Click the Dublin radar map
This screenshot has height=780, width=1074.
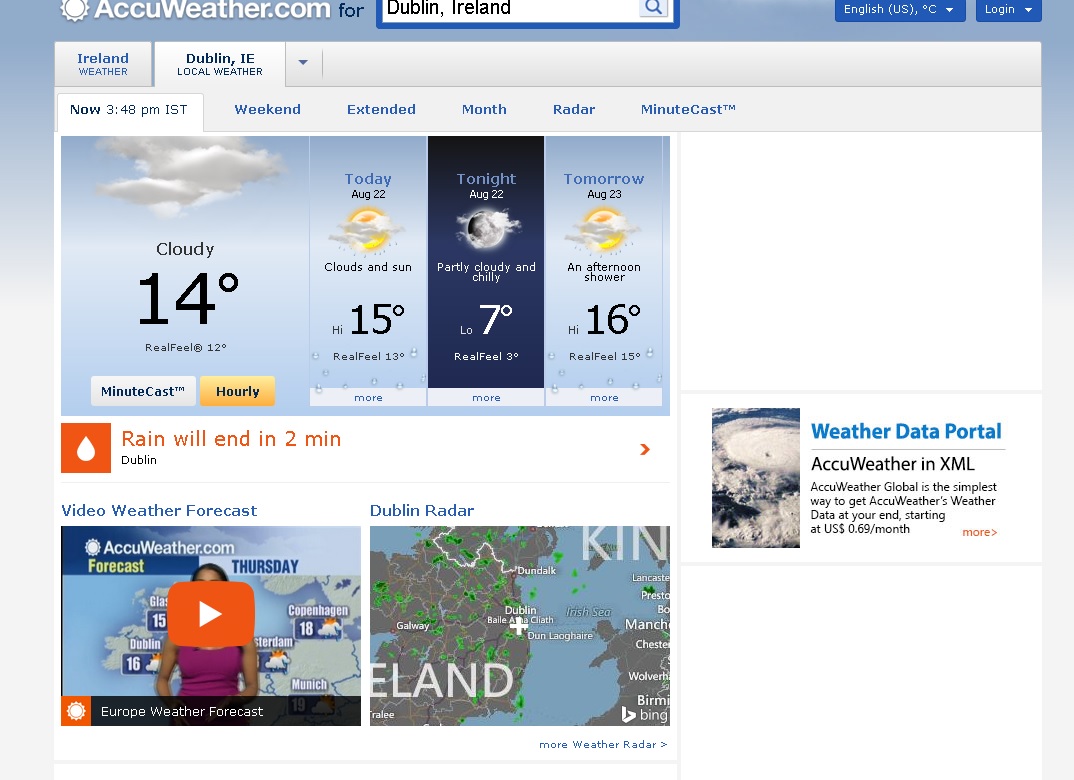pyautogui.click(x=520, y=626)
